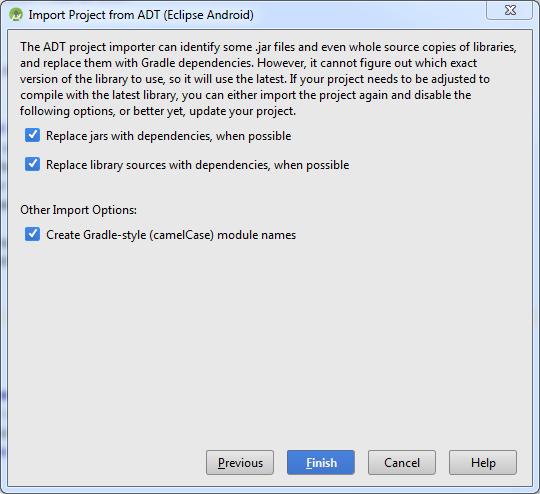Click the blank title bar area near close button
Viewport: 540px width, 494px height.
tap(368, 14)
